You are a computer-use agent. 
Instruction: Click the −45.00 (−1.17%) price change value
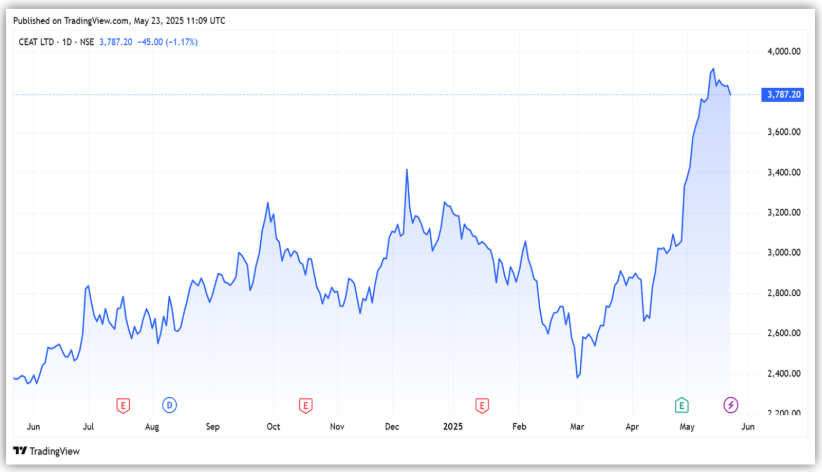pos(170,40)
